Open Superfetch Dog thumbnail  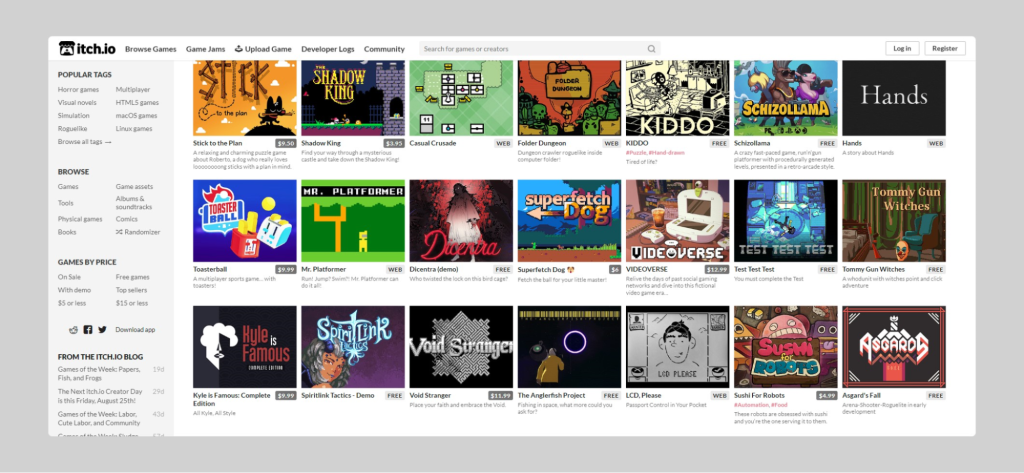(x=569, y=221)
